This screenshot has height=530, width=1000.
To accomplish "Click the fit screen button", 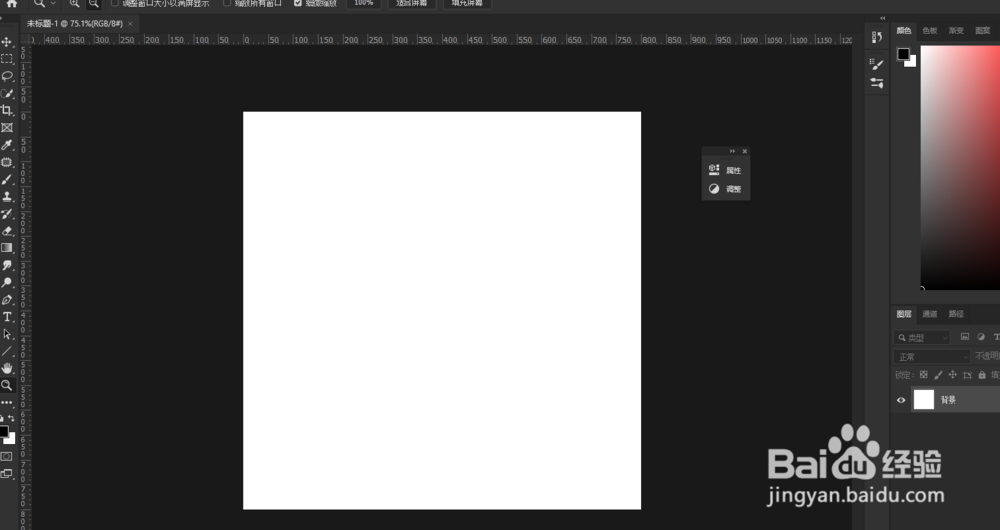I will point(411,3).
